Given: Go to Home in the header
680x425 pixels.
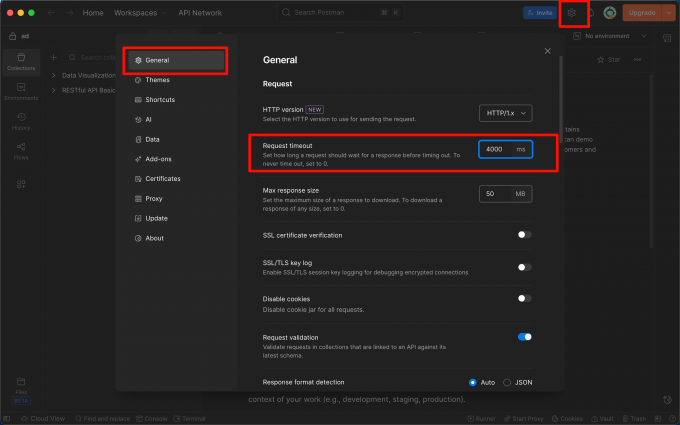Looking at the screenshot, I should [93, 13].
